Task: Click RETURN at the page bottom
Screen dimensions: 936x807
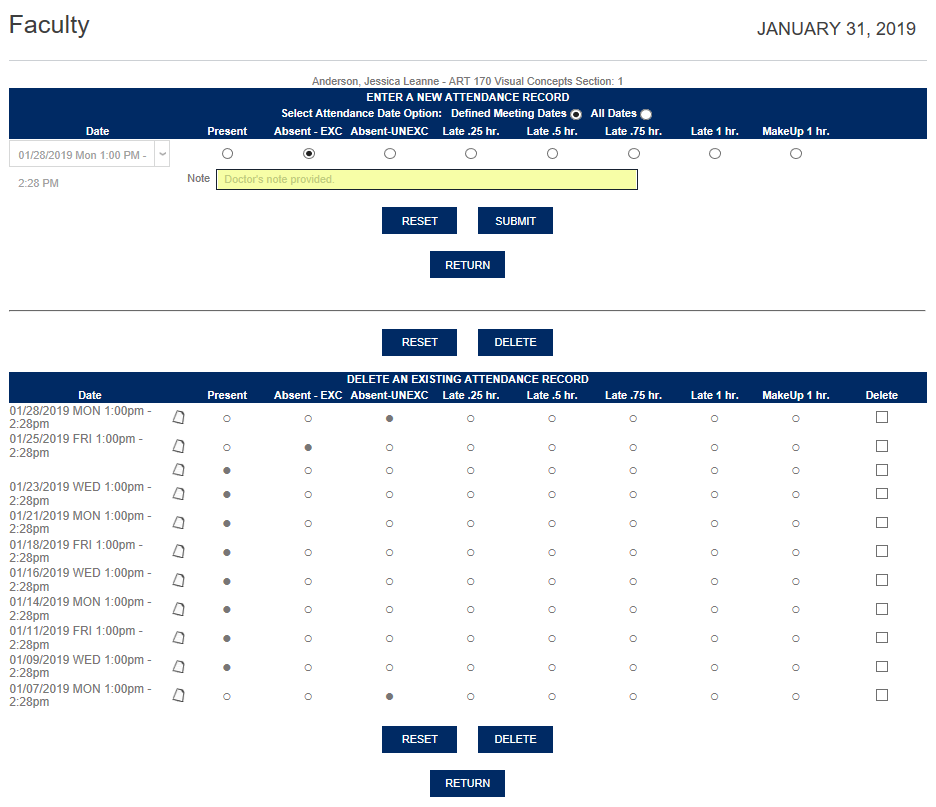Action: click(467, 783)
